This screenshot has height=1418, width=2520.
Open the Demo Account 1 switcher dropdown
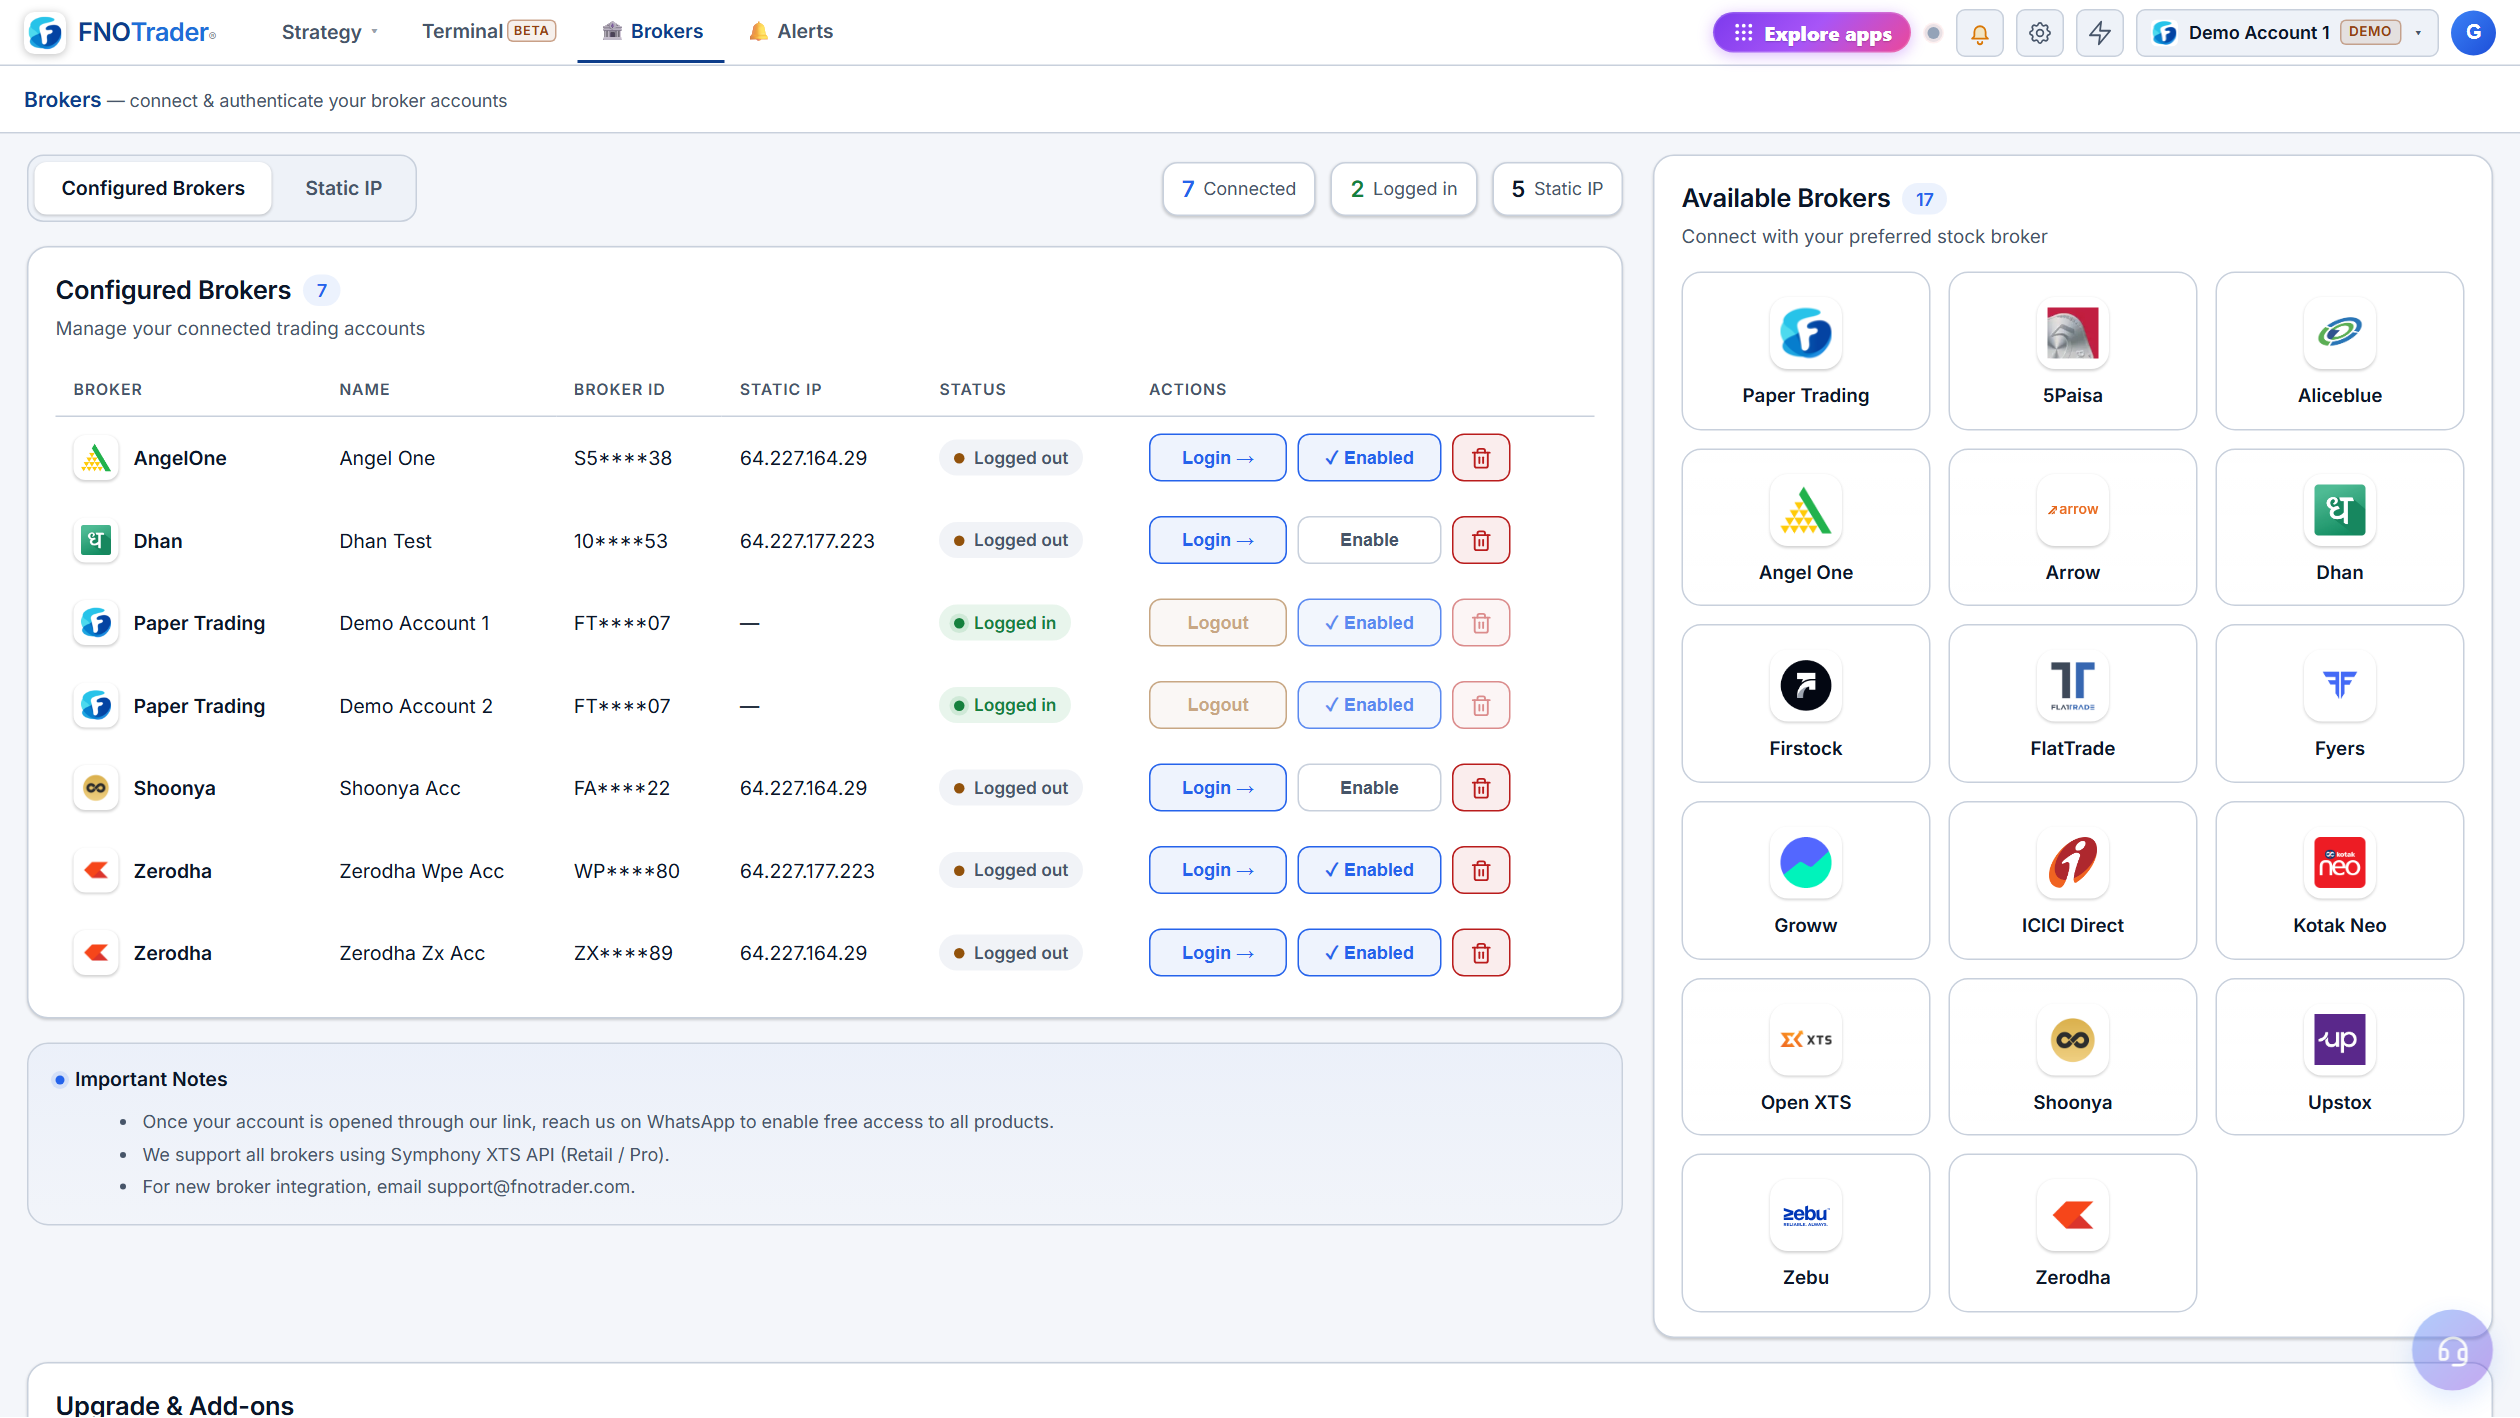pos(2287,33)
